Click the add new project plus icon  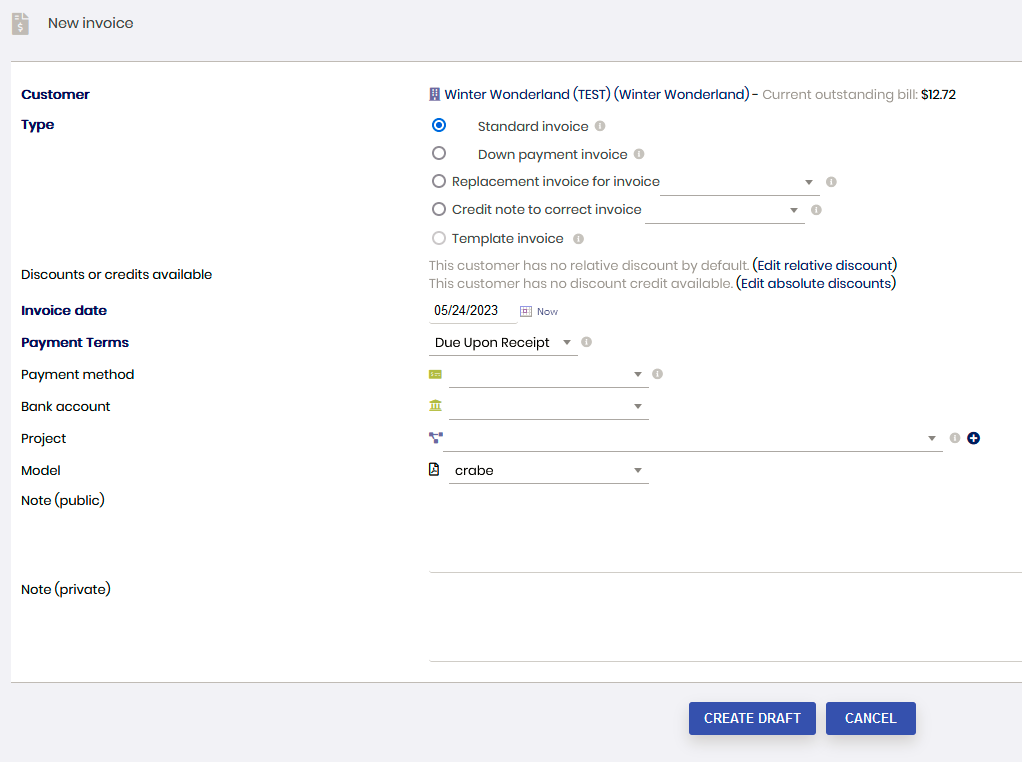click(x=973, y=438)
